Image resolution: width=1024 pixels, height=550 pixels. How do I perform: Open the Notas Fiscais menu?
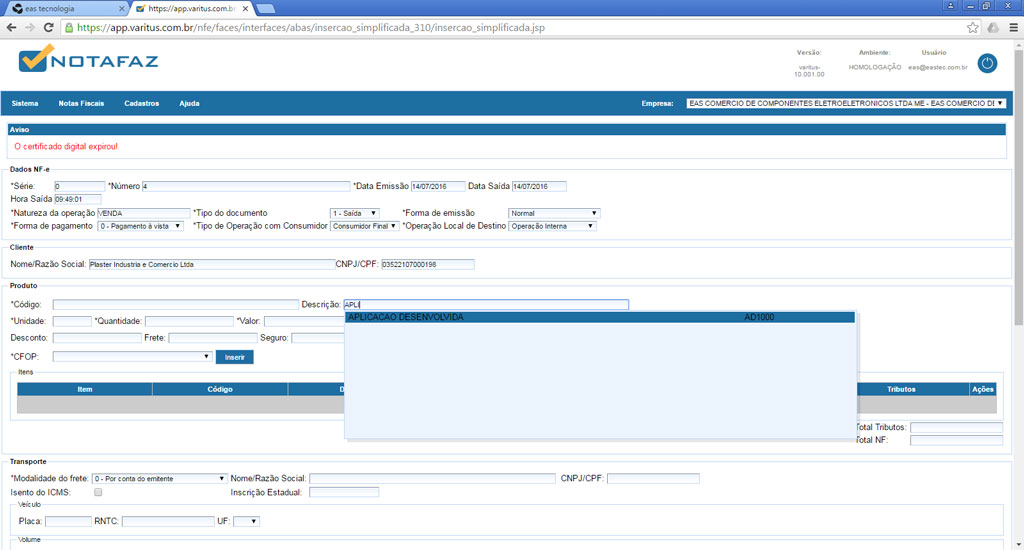pos(81,103)
